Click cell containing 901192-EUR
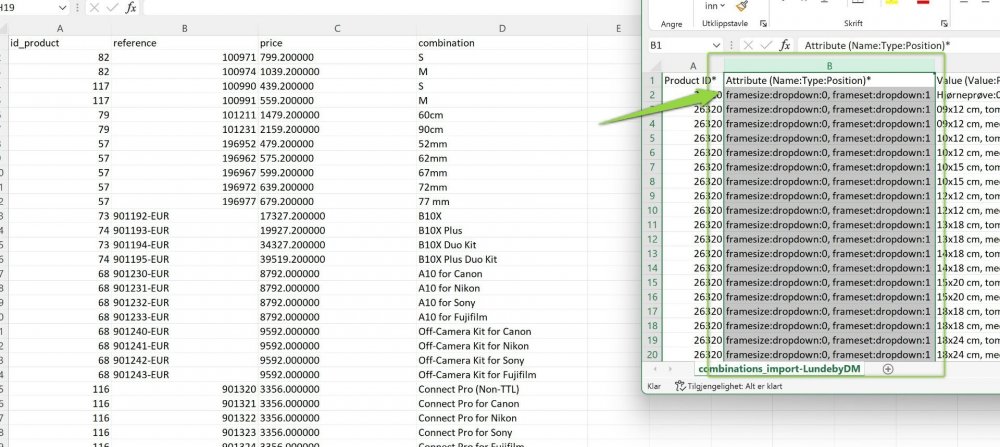The width and height of the screenshot is (1000, 447). click(184, 216)
